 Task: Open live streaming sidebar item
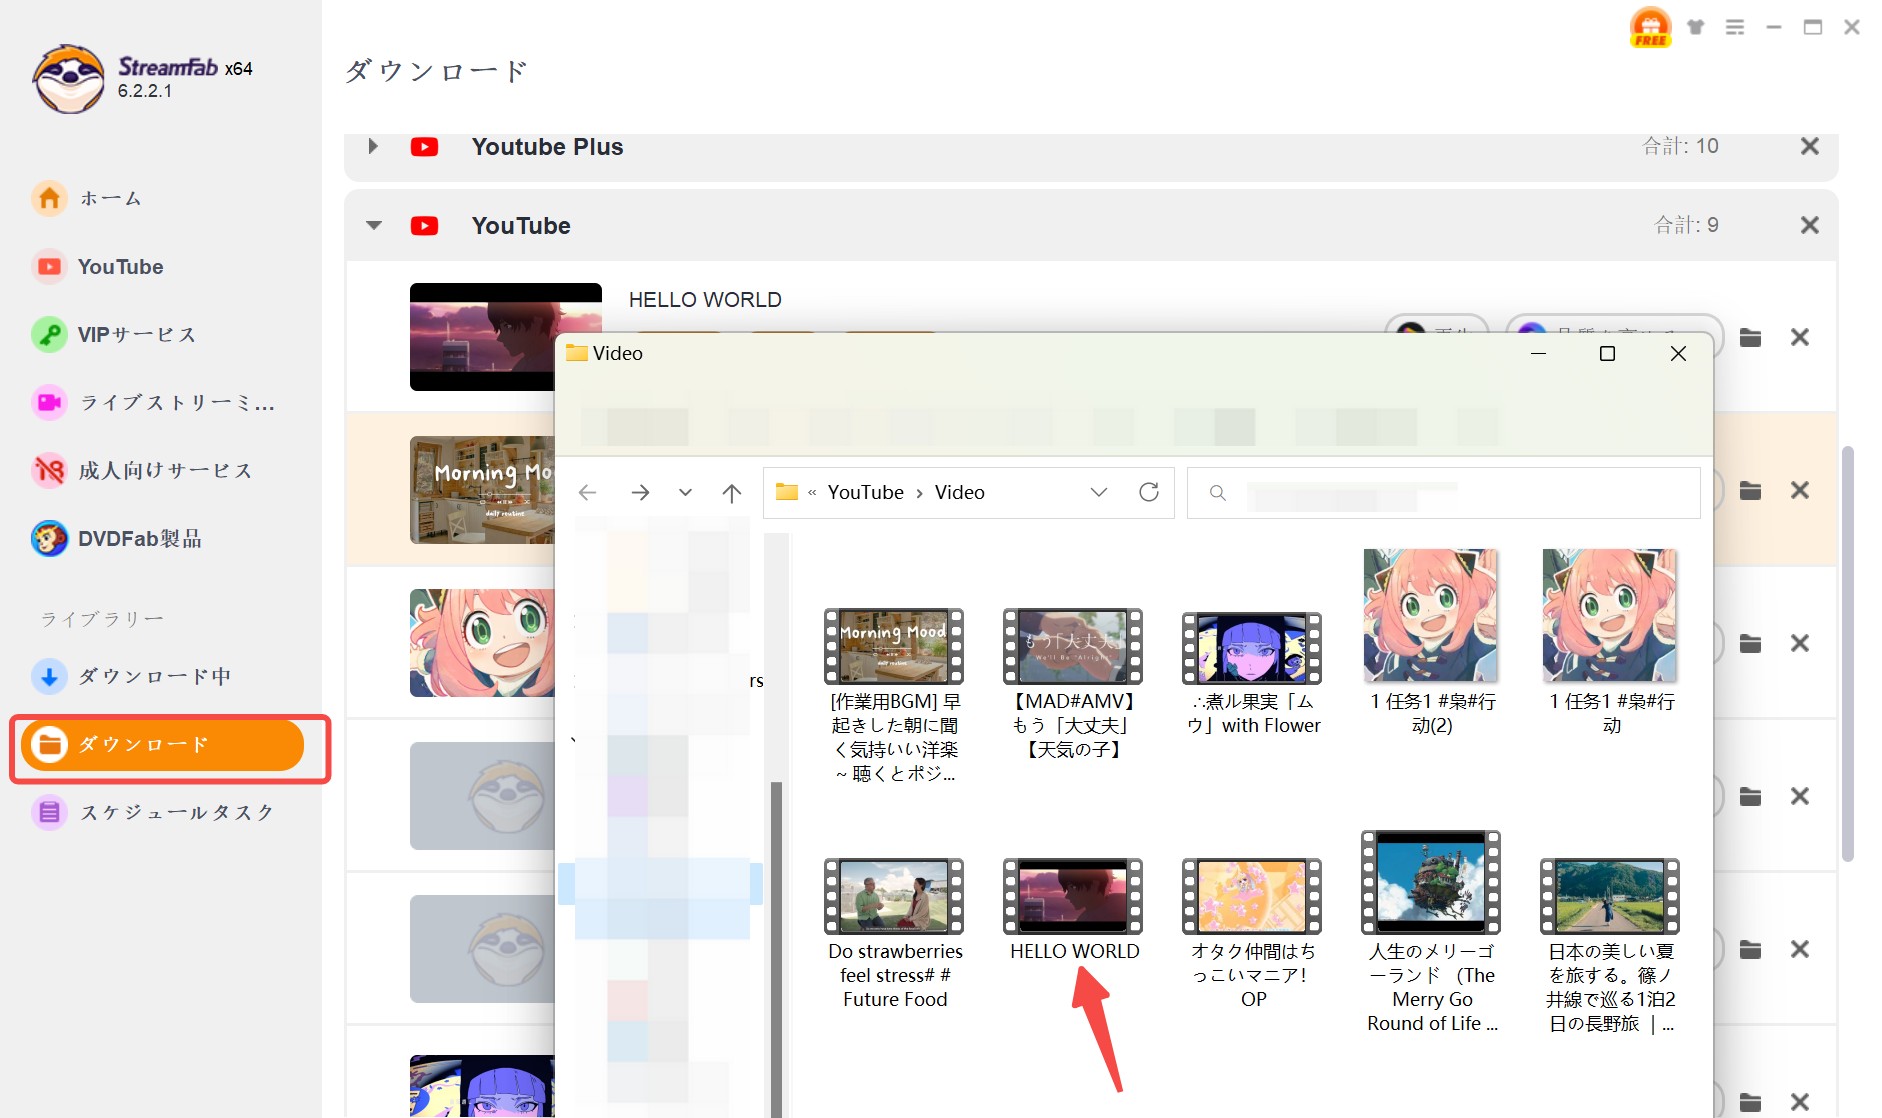154,403
